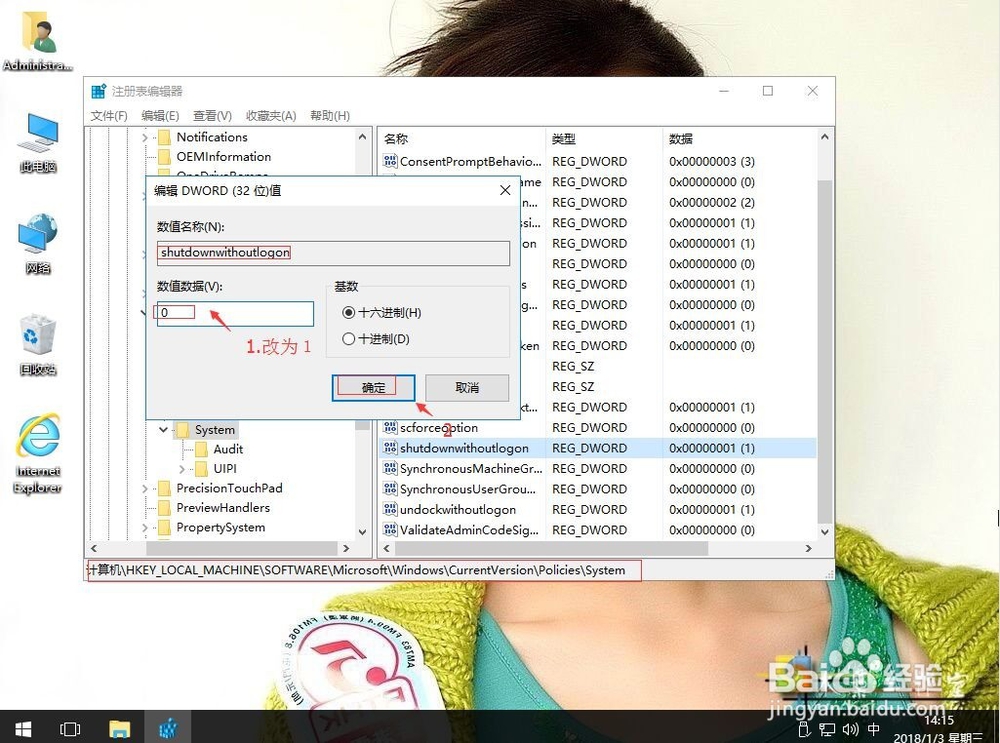Expand the Notifications registry key
This screenshot has width=1000, height=743.
click(x=145, y=137)
